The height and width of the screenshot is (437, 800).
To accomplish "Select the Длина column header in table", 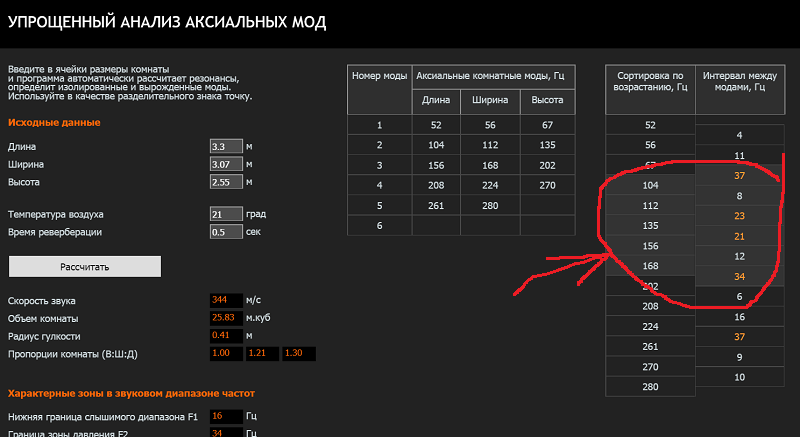I will click(x=435, y=101).
